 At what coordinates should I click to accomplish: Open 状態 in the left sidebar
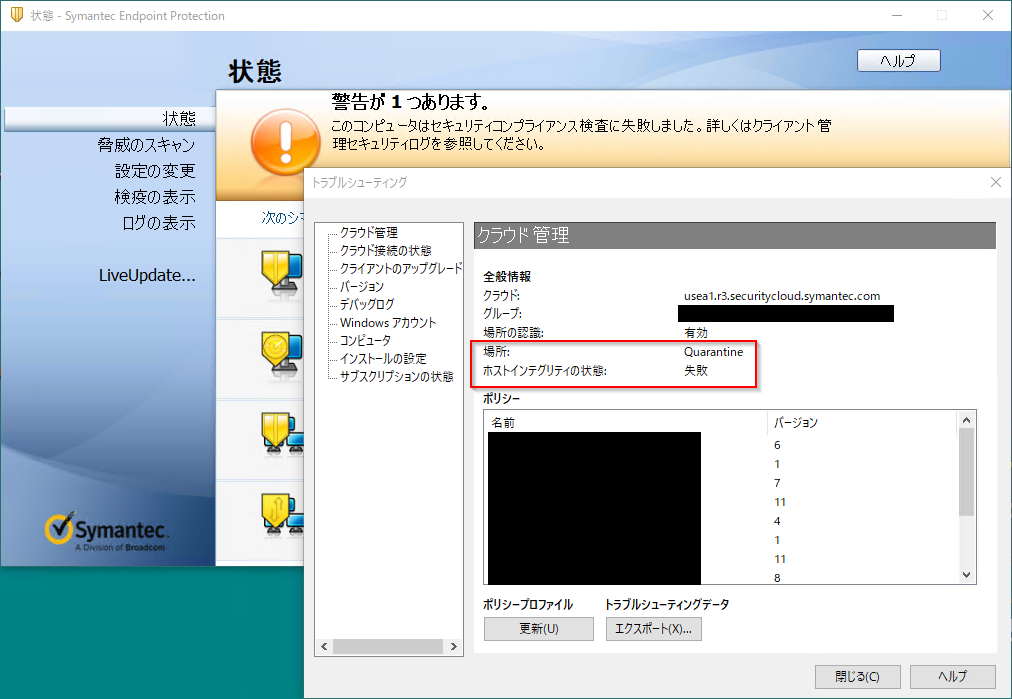click(x=179, y=119)
